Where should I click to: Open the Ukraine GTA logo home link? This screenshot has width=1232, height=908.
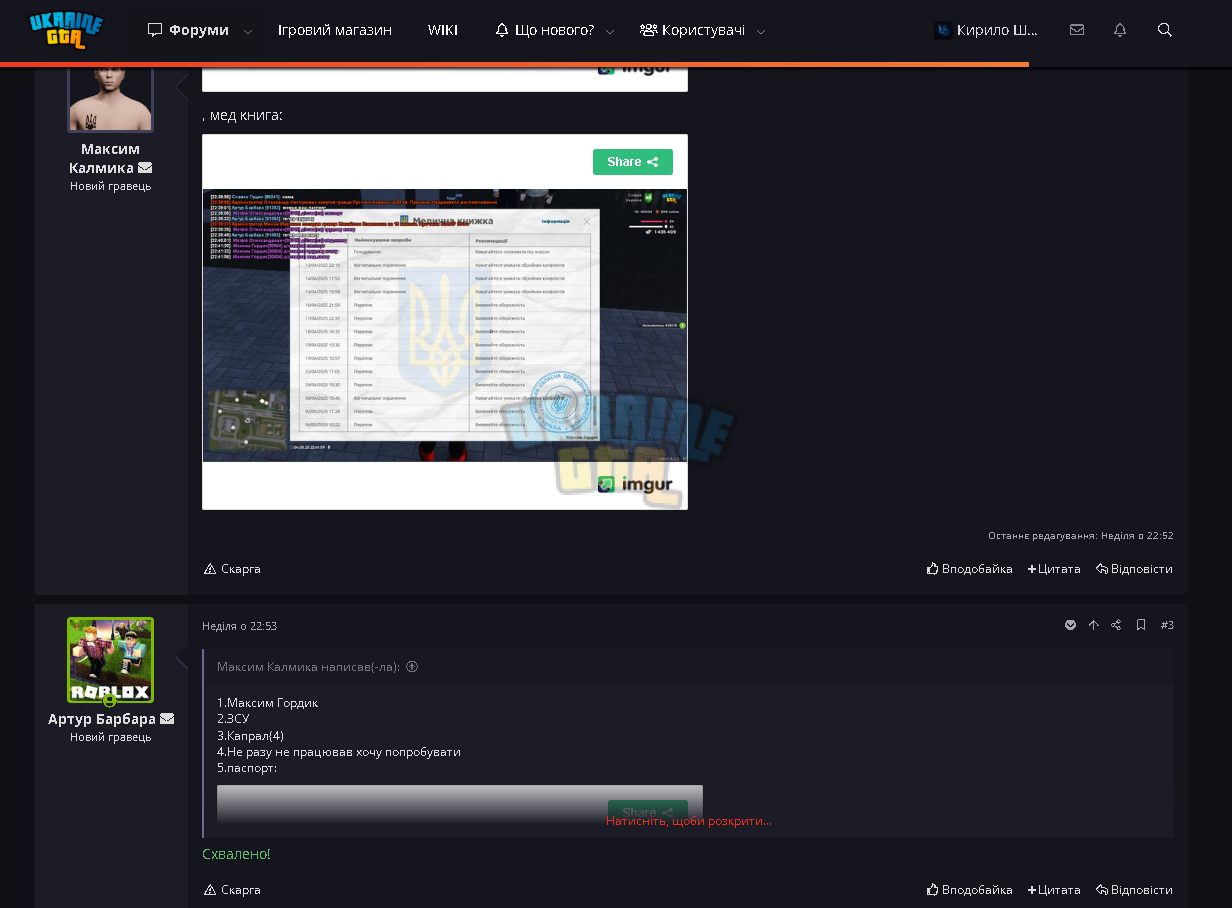coord(66,30)
